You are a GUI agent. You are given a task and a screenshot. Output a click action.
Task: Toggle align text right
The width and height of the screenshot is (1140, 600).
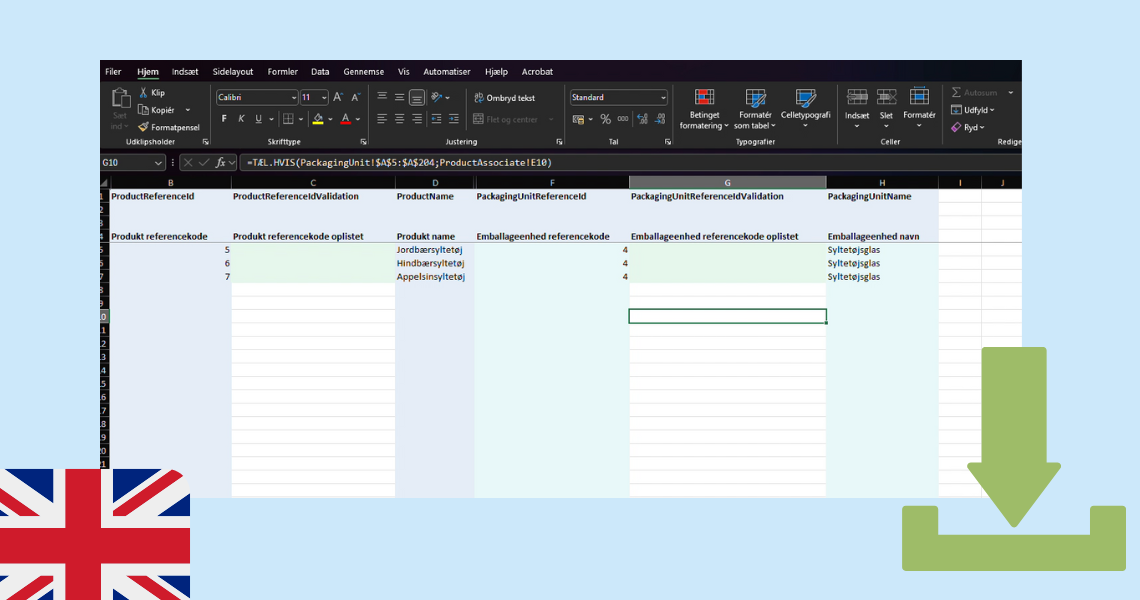point(417,119)
